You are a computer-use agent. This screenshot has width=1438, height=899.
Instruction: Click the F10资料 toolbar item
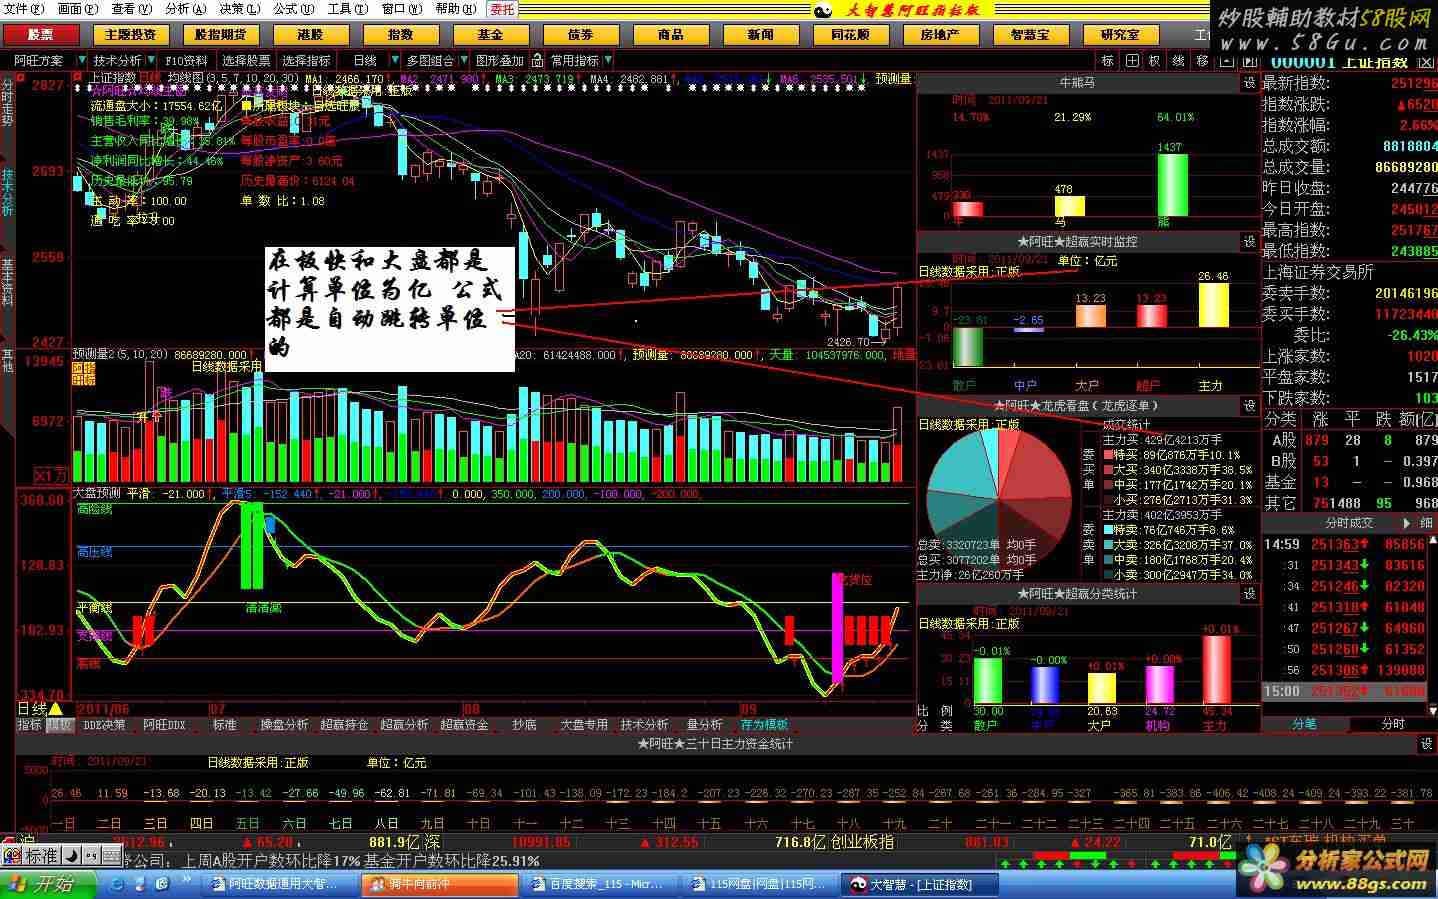pos(186,61)
